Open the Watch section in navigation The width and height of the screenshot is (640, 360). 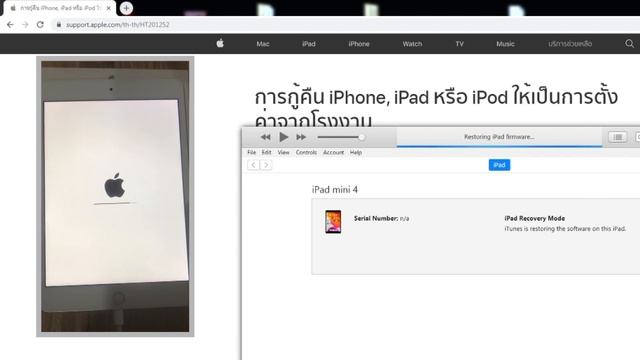[x=412, y=44]
